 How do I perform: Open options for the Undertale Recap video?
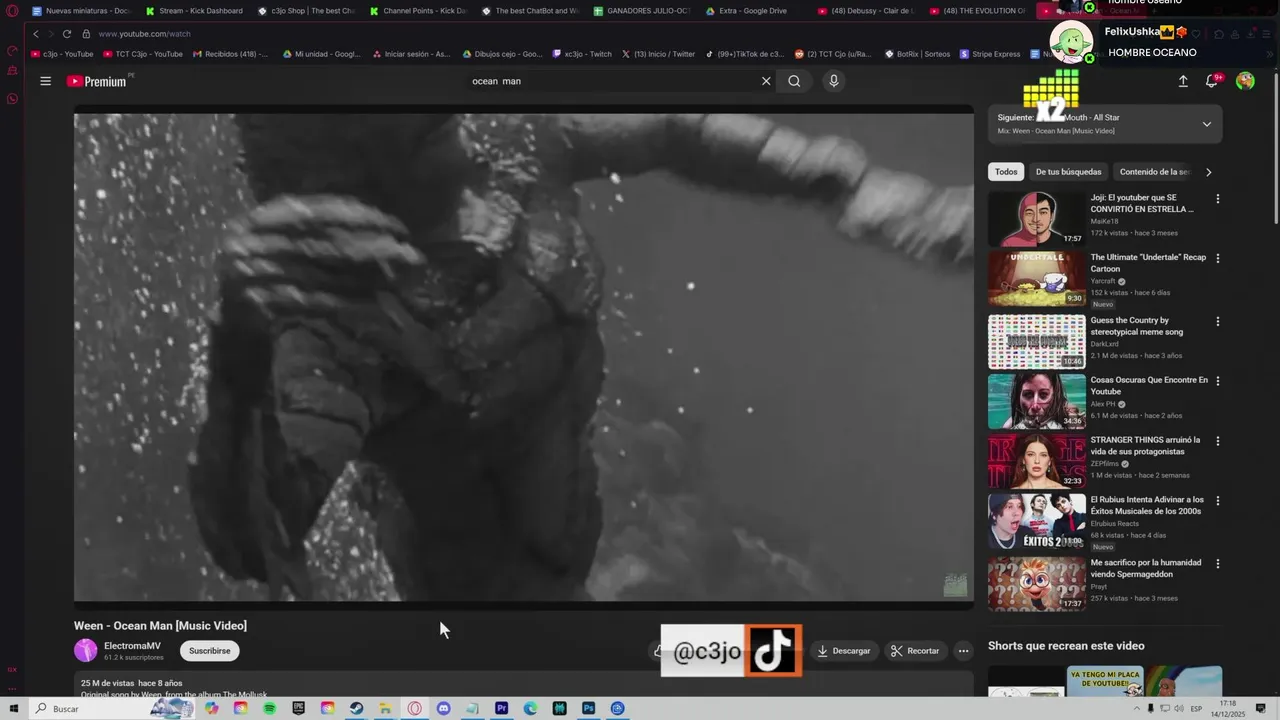(1217, 258)
